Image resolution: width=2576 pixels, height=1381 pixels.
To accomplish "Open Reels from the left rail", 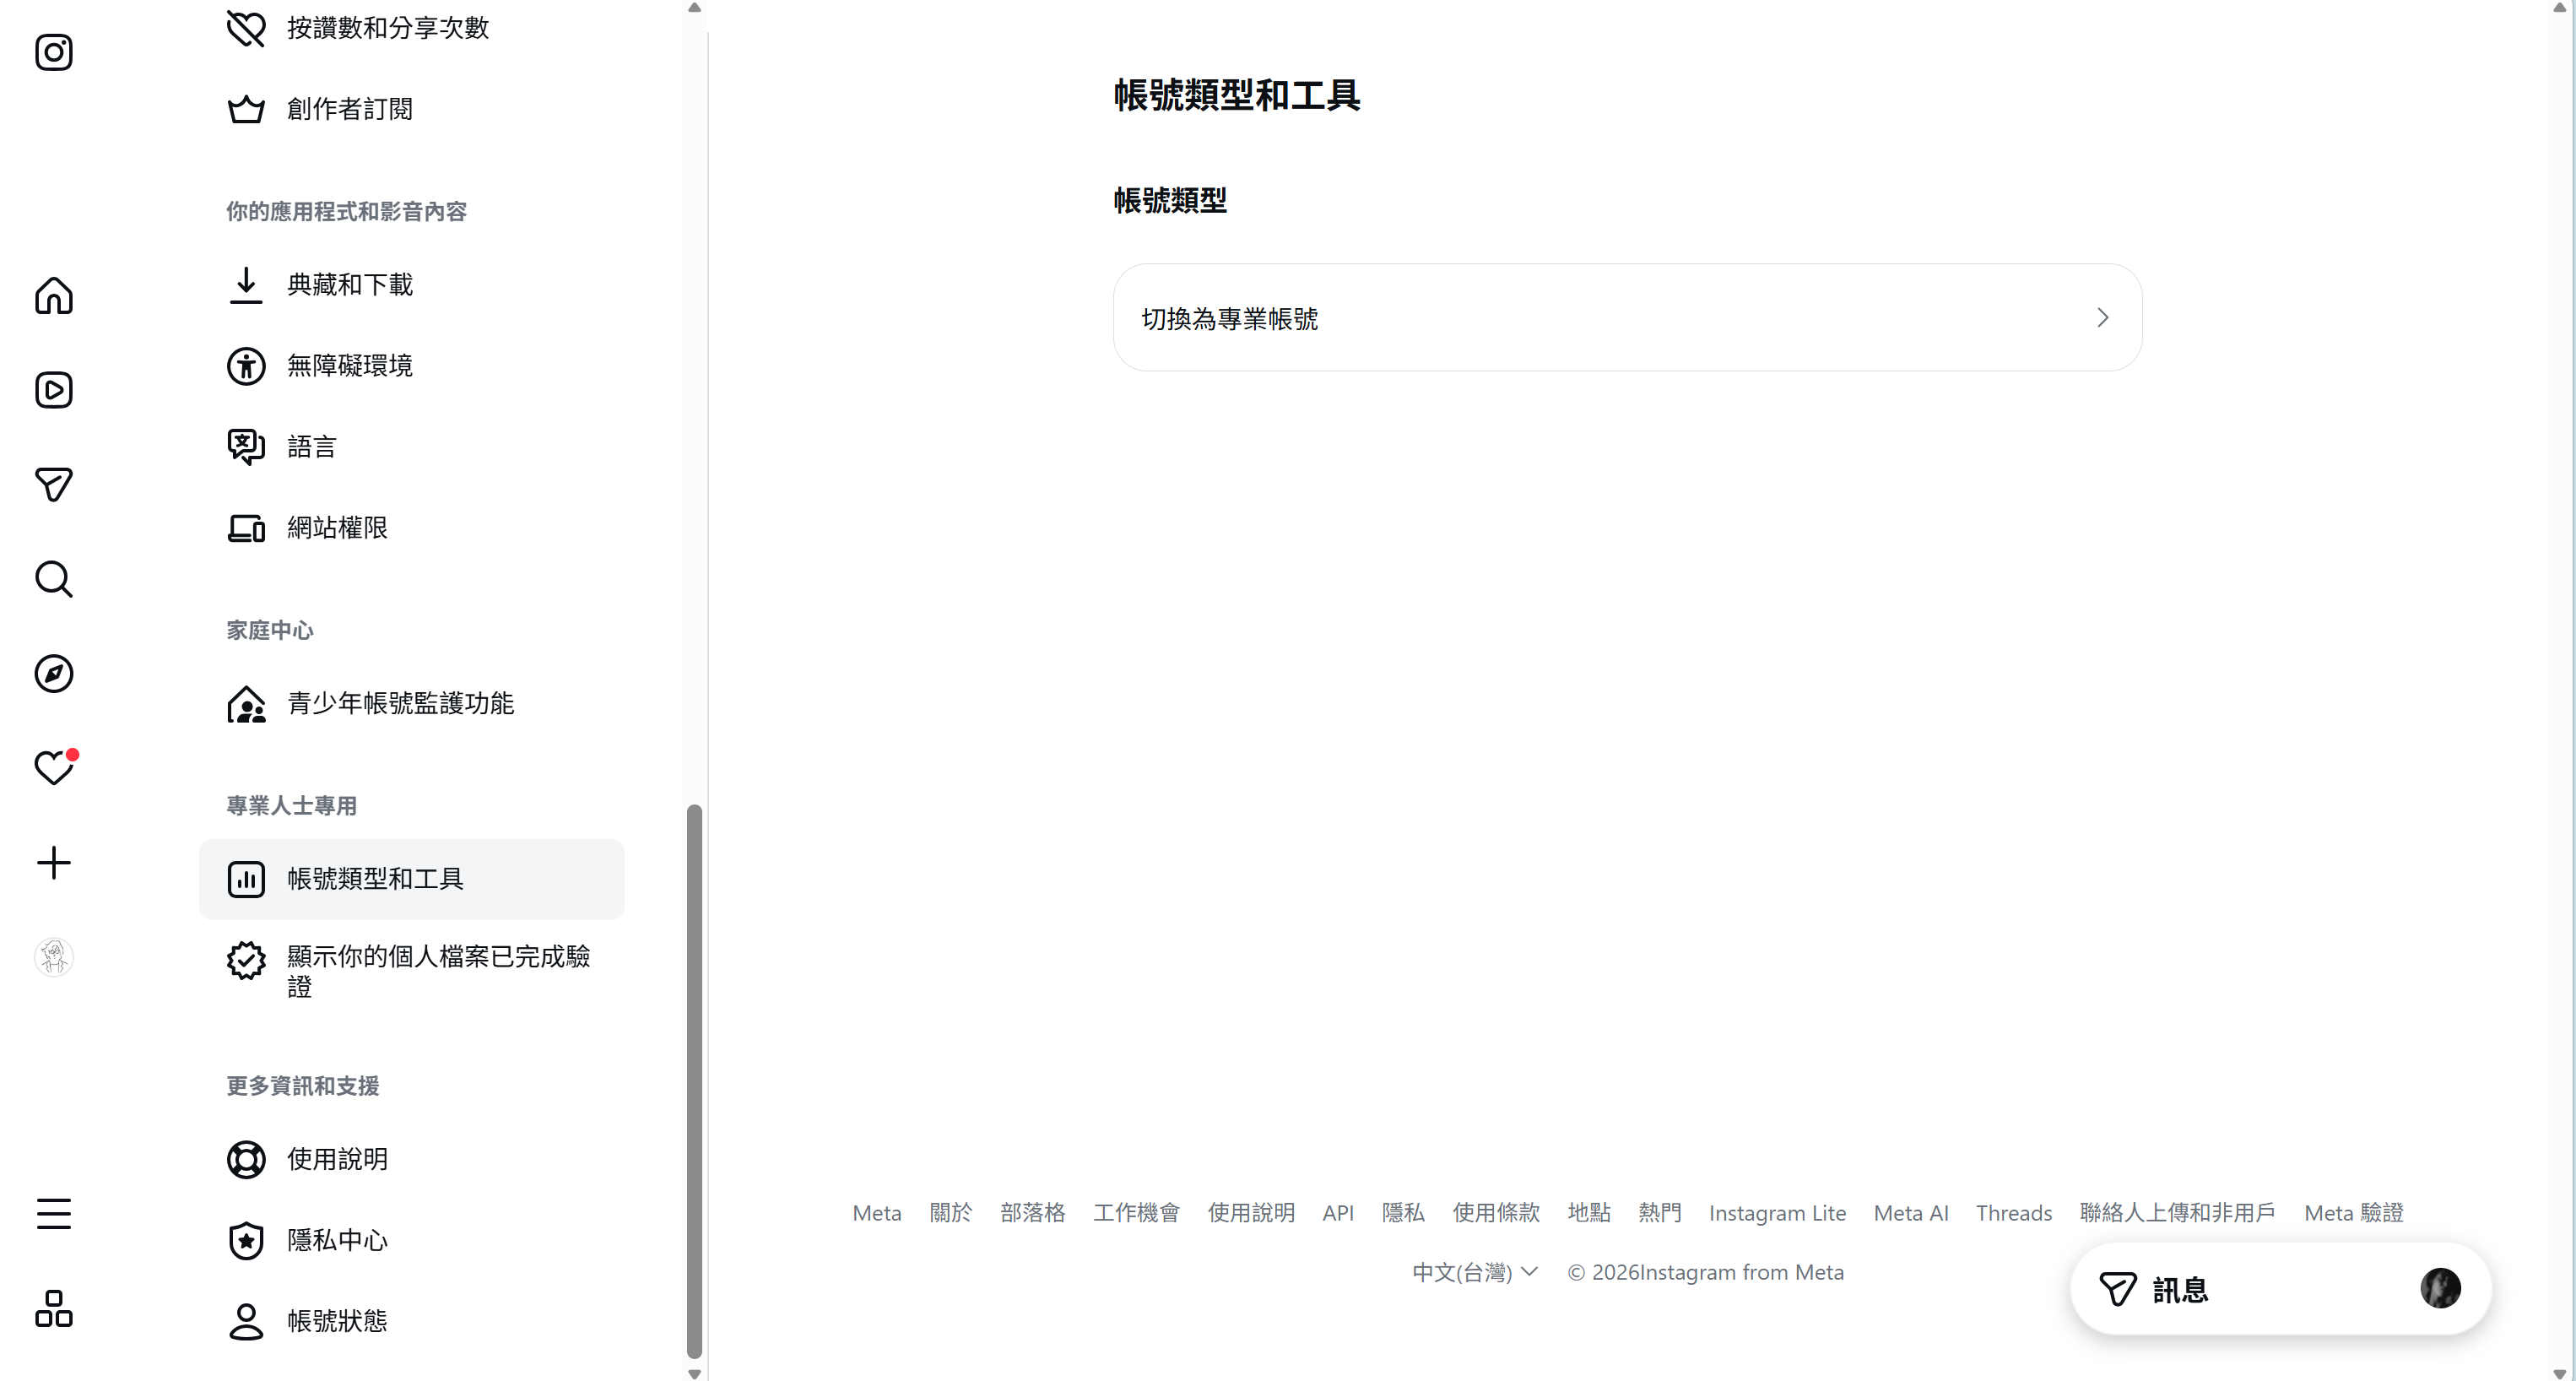I will [x=54, y=390].
